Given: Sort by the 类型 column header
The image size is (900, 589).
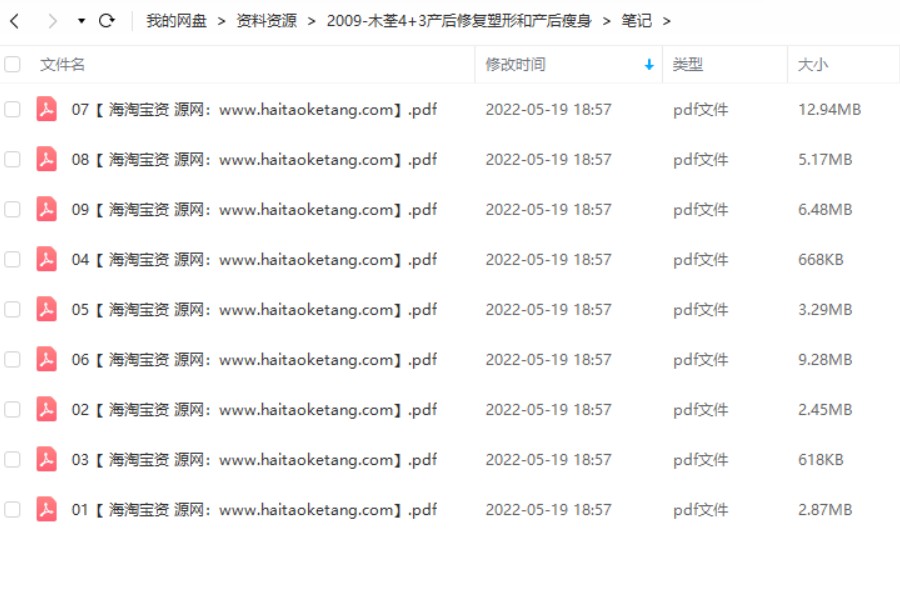Looking at the screenshot, I should coord(688,65).
